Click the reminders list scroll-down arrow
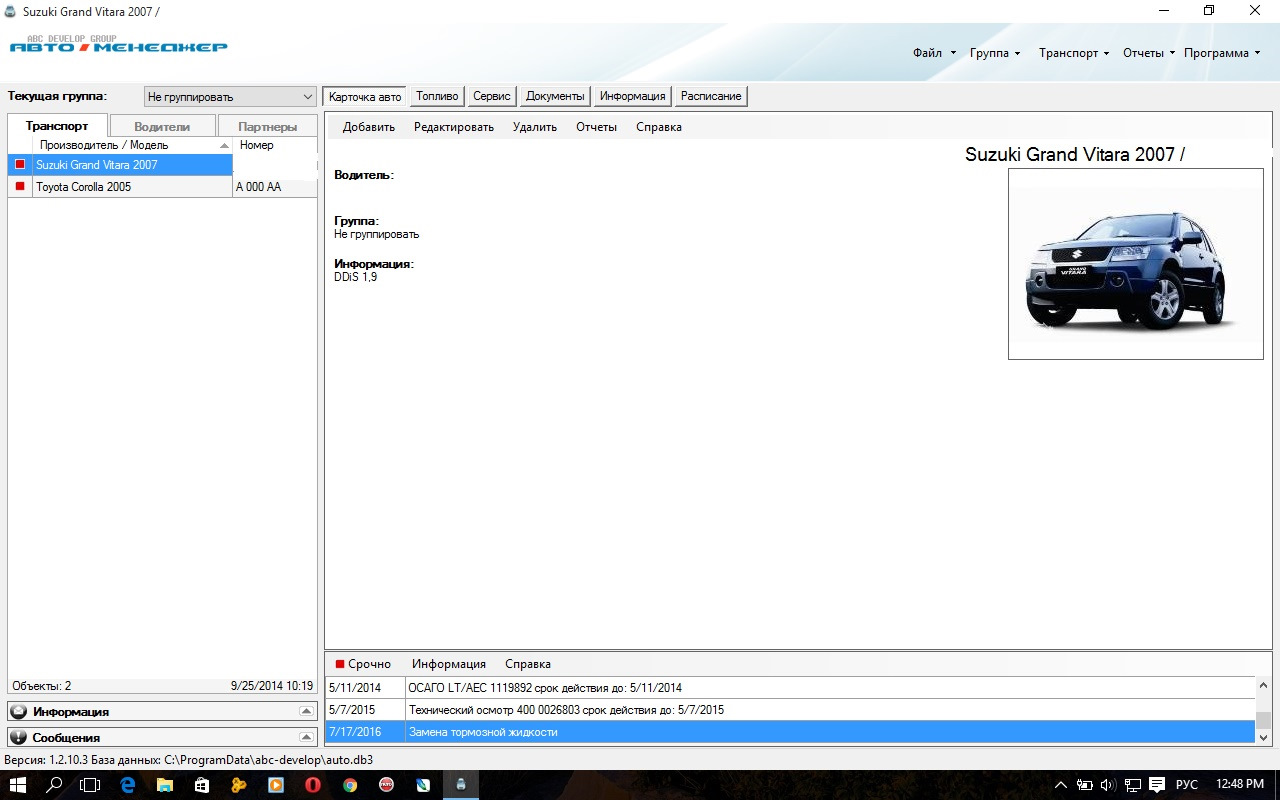This screenshot has height=800, width=1280. [1263, 737]
